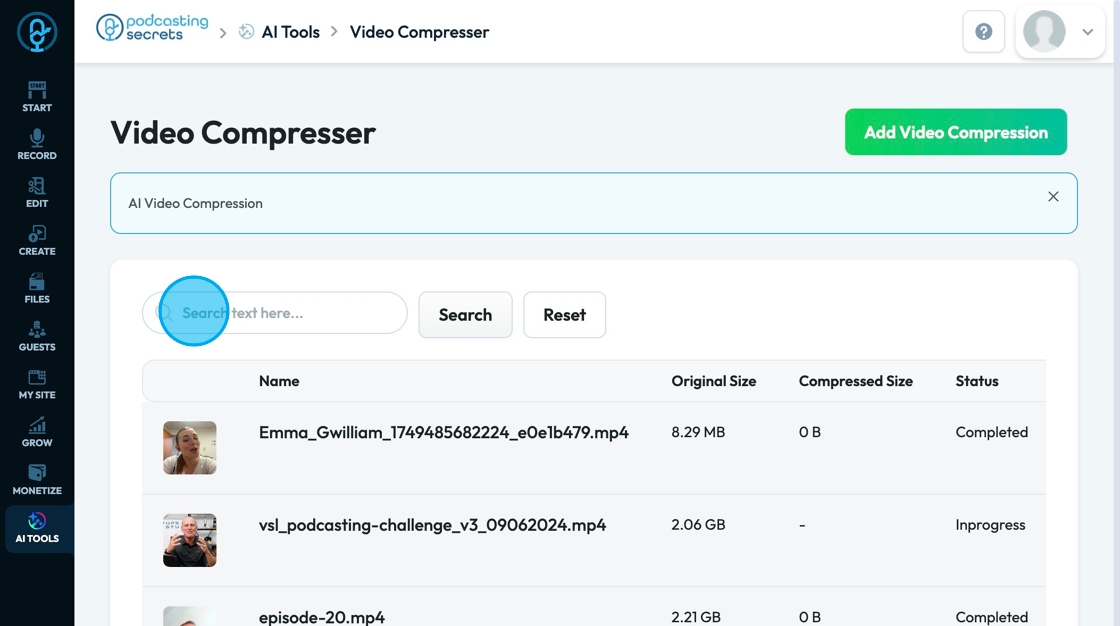Viewport: 1120px width, 626px height.
Task: Open the Grow analytics section
Action: click(x=37, y=432)
